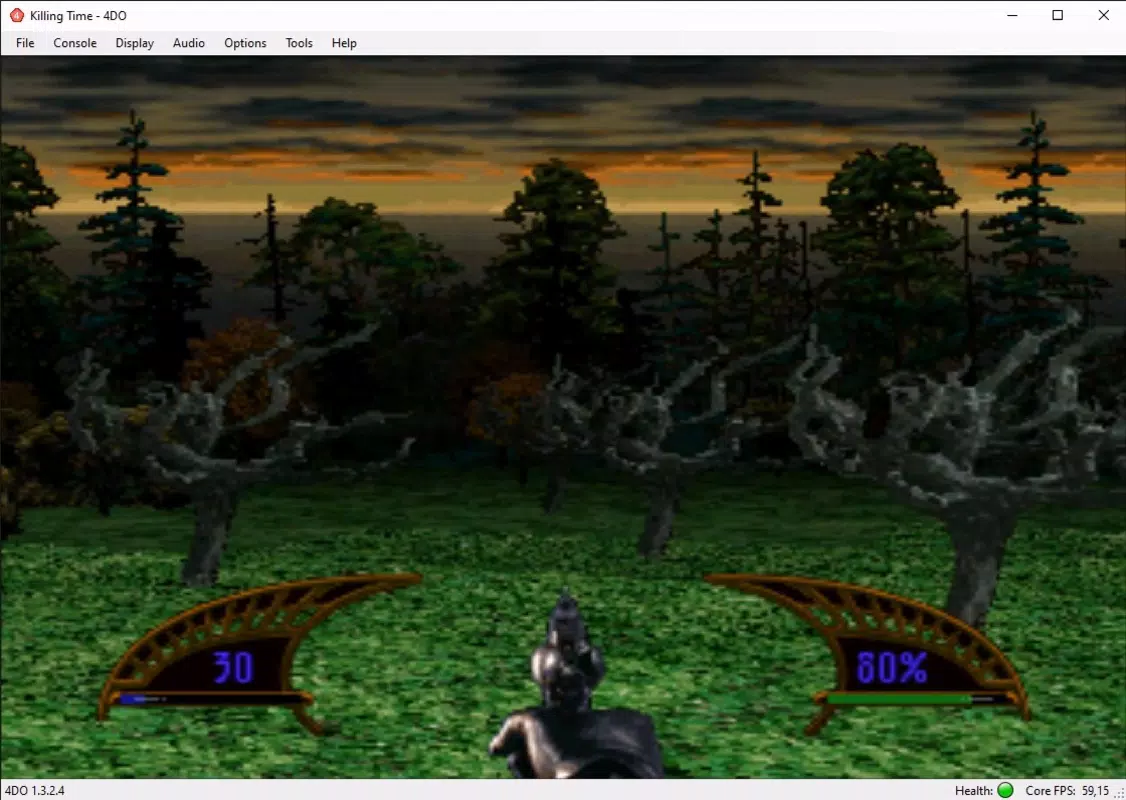1126x800 pixels.
Task: Open the Help menu
Action: click(344, 43)
